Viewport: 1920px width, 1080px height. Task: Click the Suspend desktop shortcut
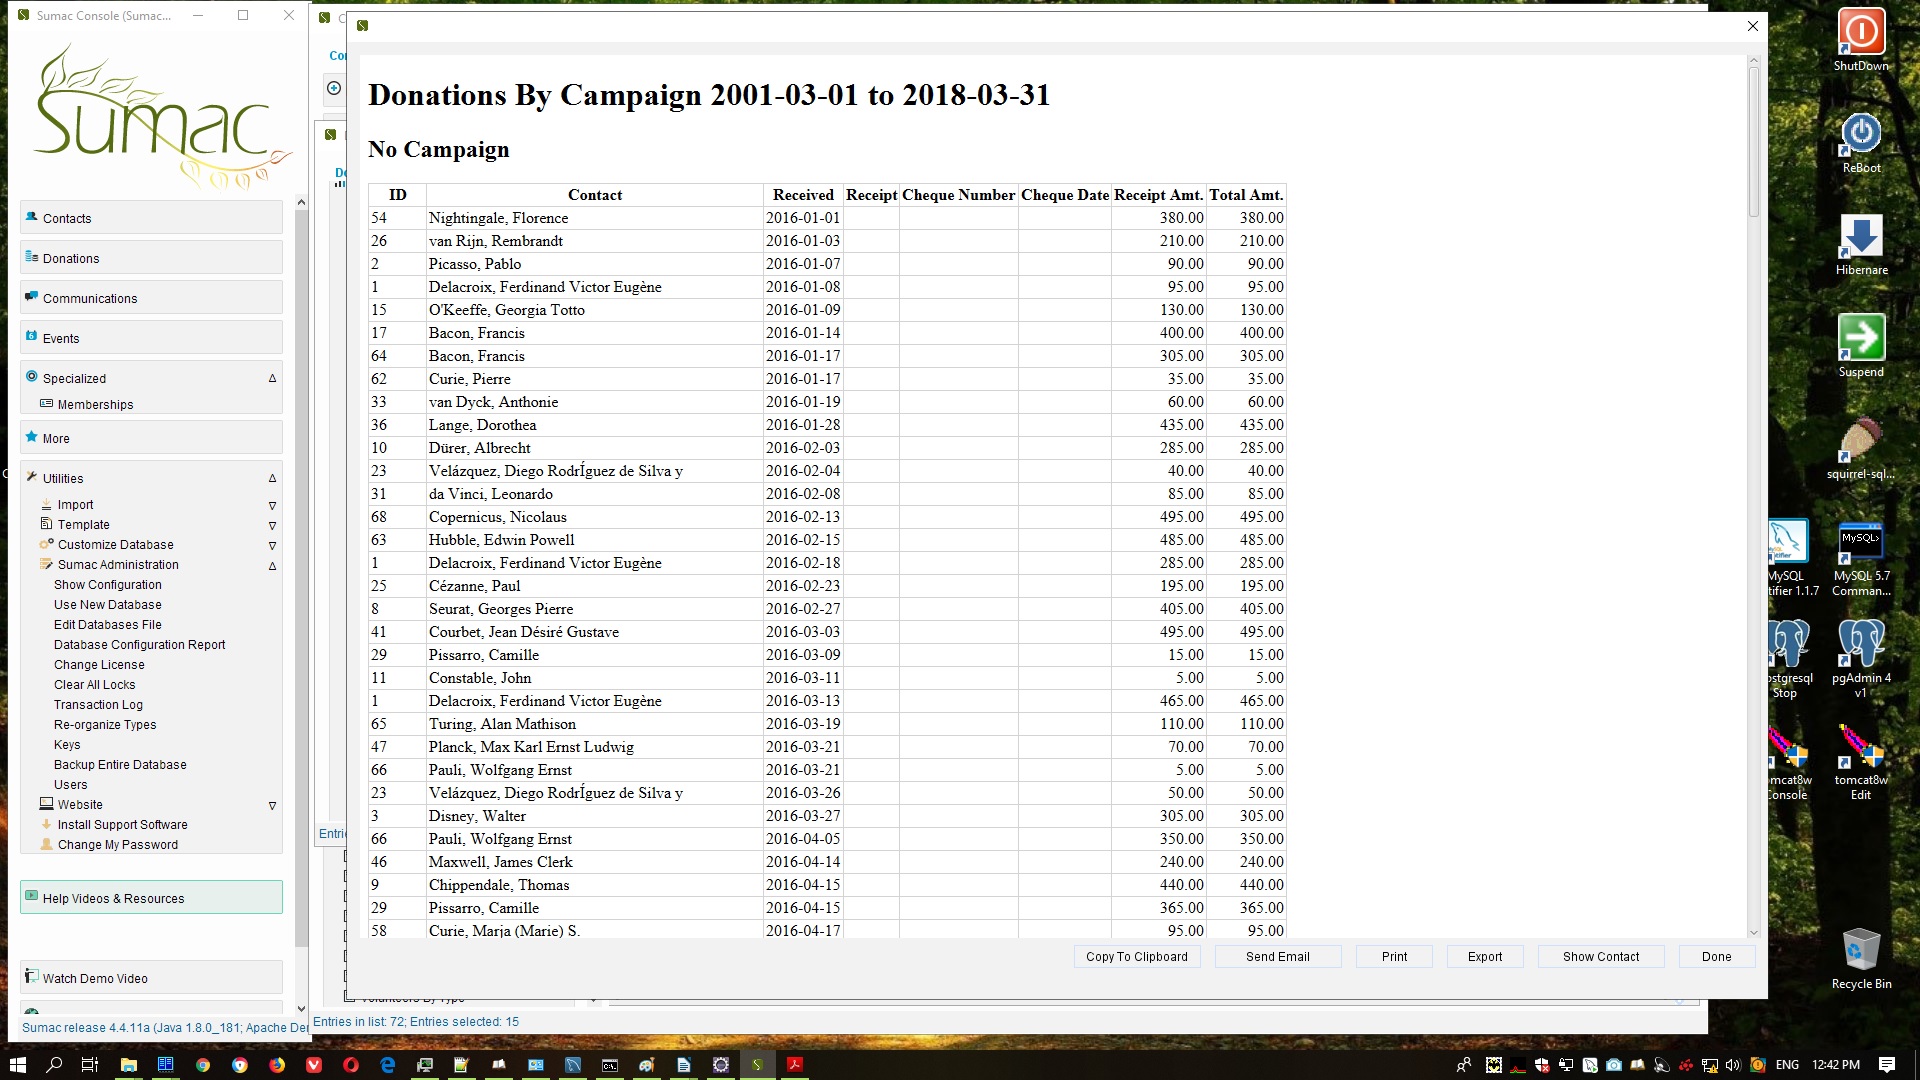[1861, 346]
